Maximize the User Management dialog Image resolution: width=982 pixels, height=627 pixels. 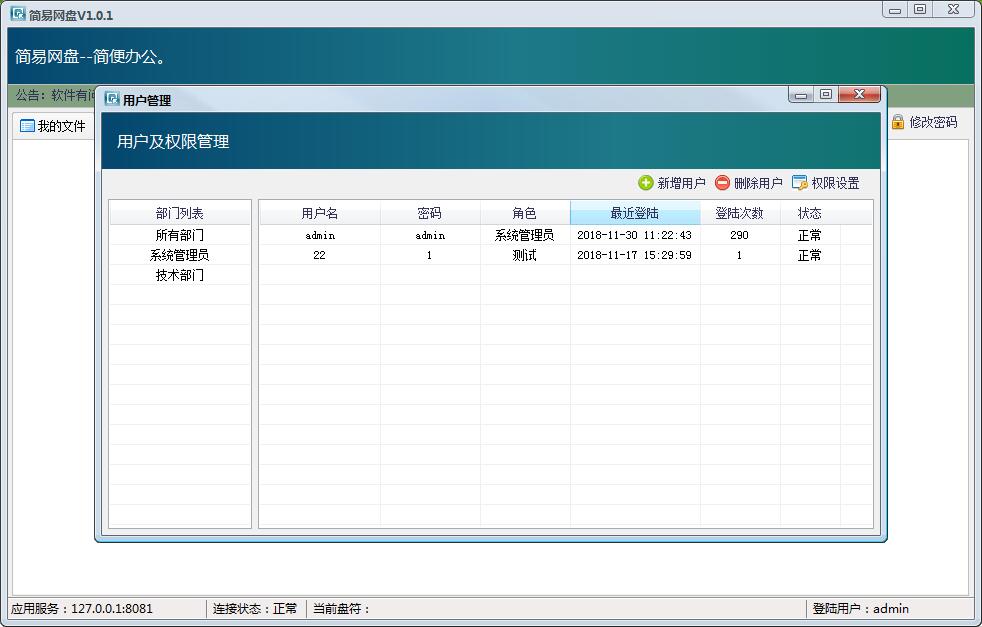[825, 95]
